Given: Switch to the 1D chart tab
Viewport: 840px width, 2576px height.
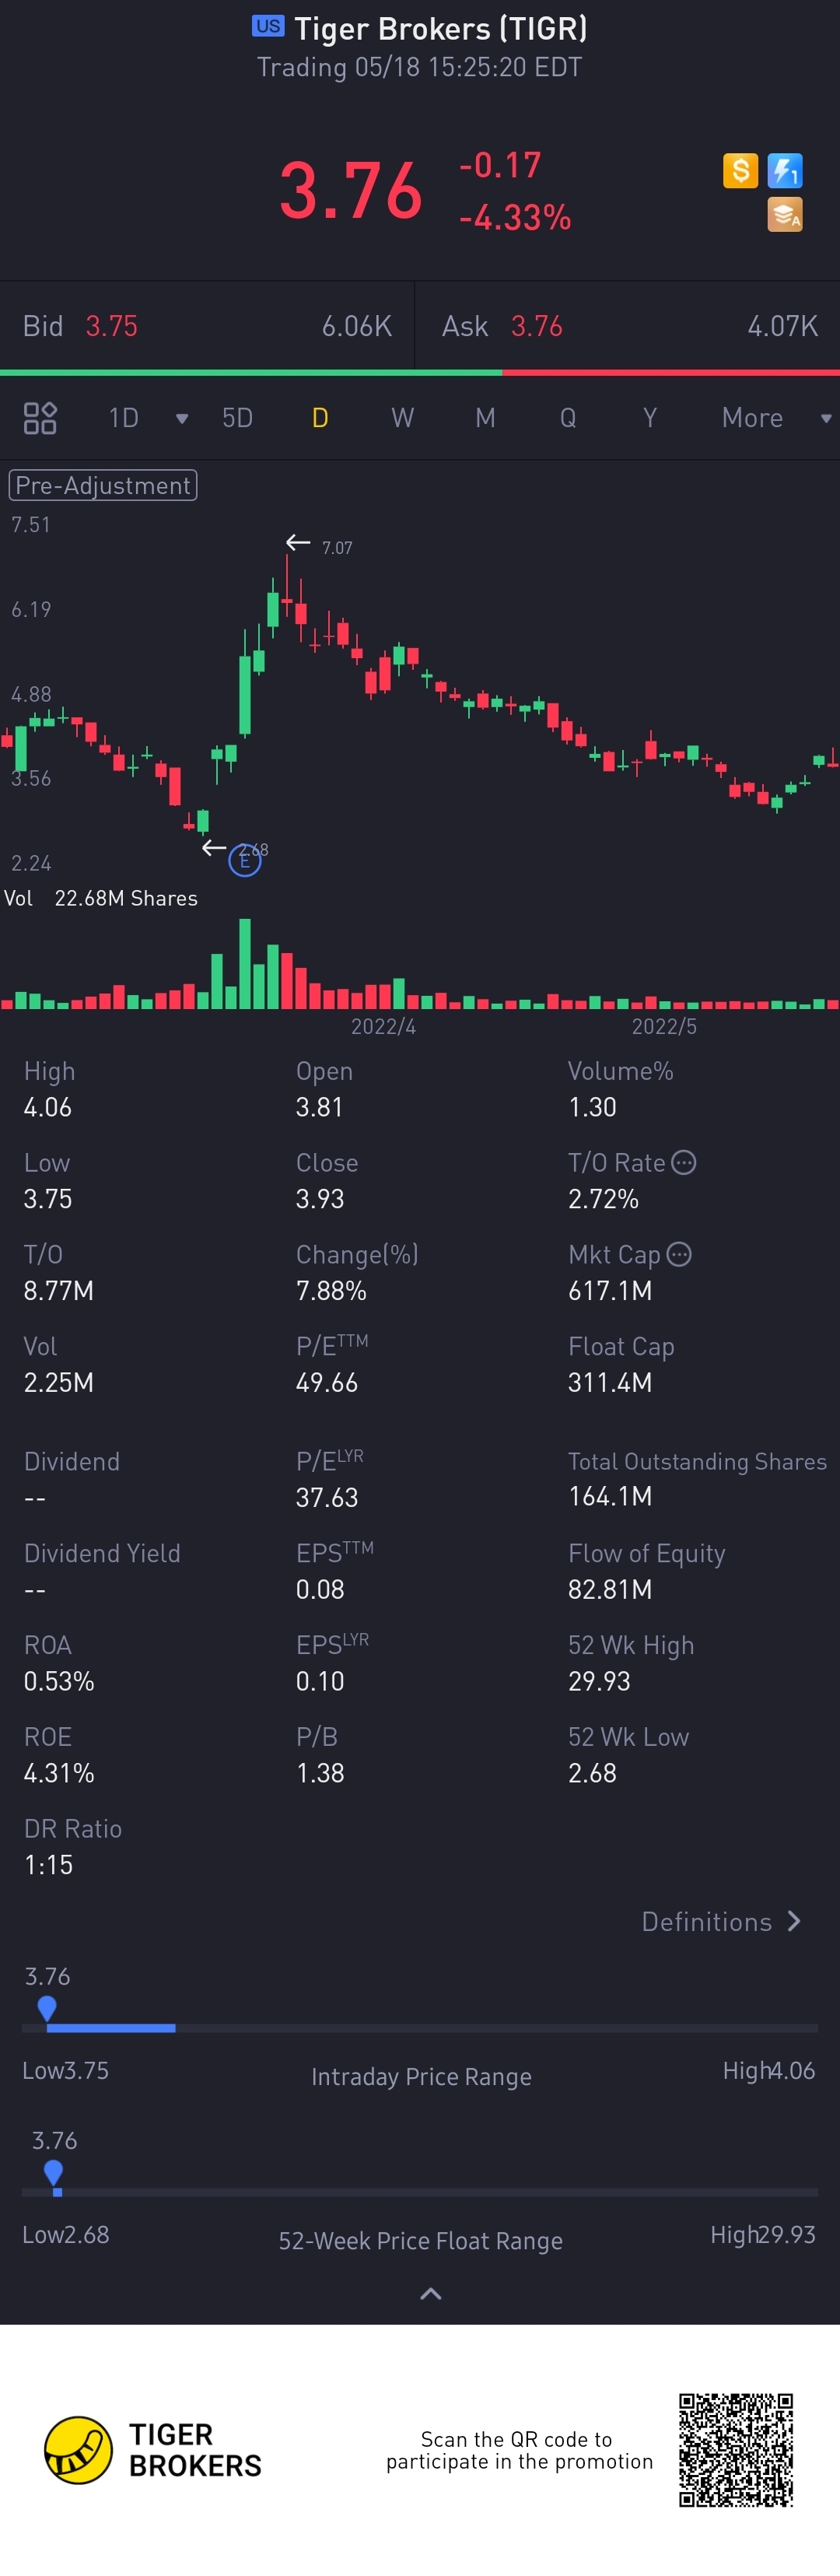Looking at the screenshot, I should (x=124, y=418).
